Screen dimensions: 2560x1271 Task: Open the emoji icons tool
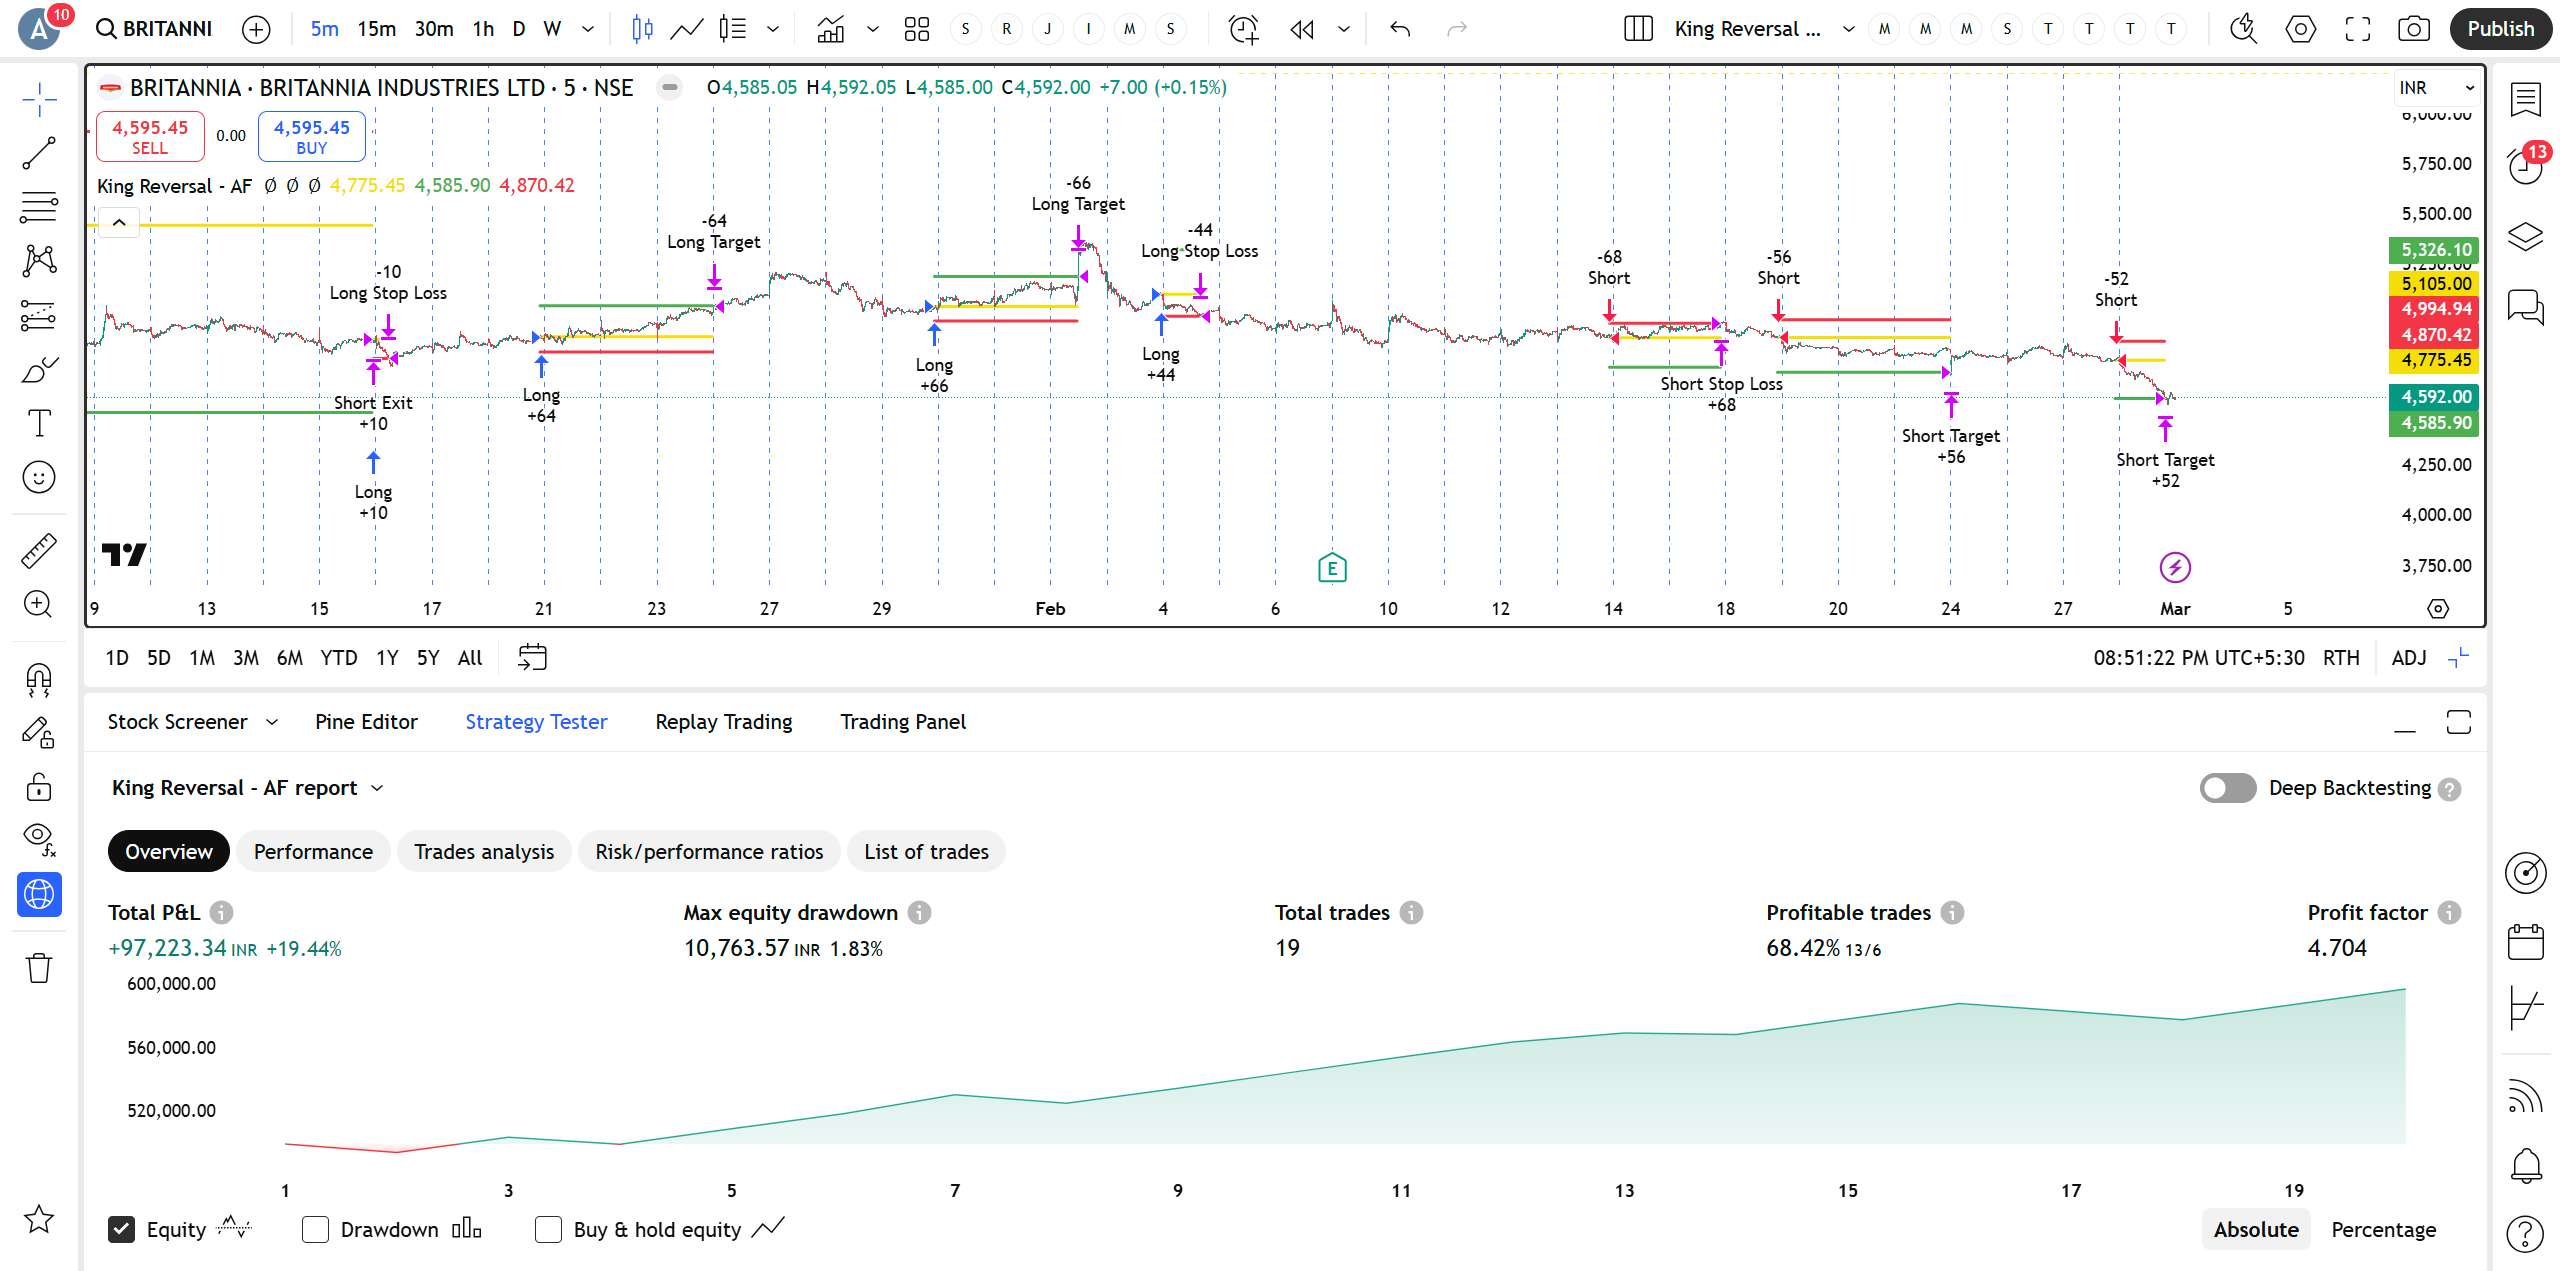(x=39, y=477)
